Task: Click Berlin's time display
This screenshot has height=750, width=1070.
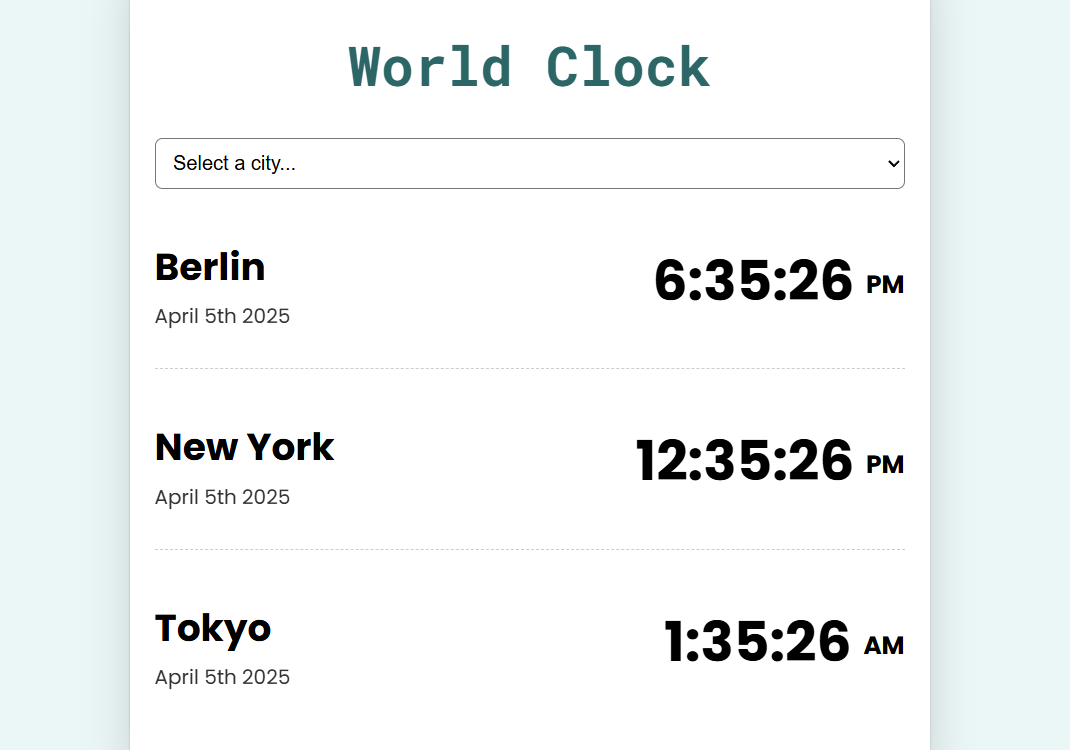Action: point(753,281)
